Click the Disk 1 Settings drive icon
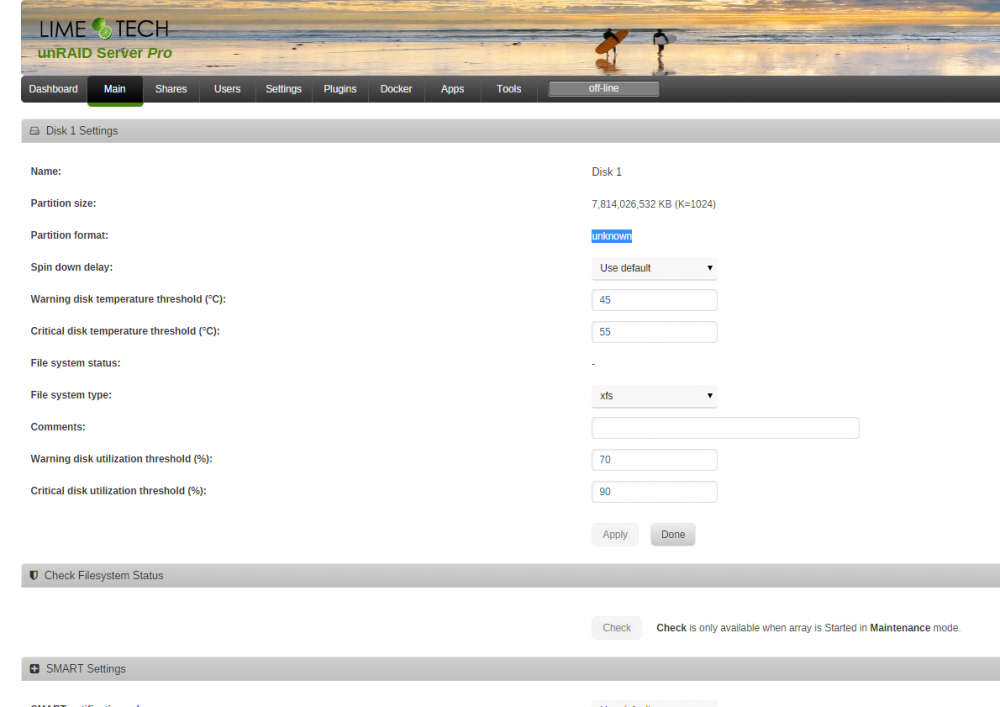The height and width of the screenshot is (707, 1000). click(x=34, y=131)
